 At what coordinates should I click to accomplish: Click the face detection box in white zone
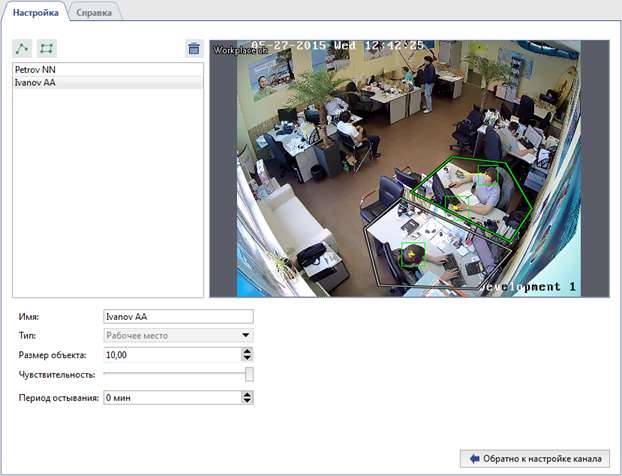(x=413, y=254)
